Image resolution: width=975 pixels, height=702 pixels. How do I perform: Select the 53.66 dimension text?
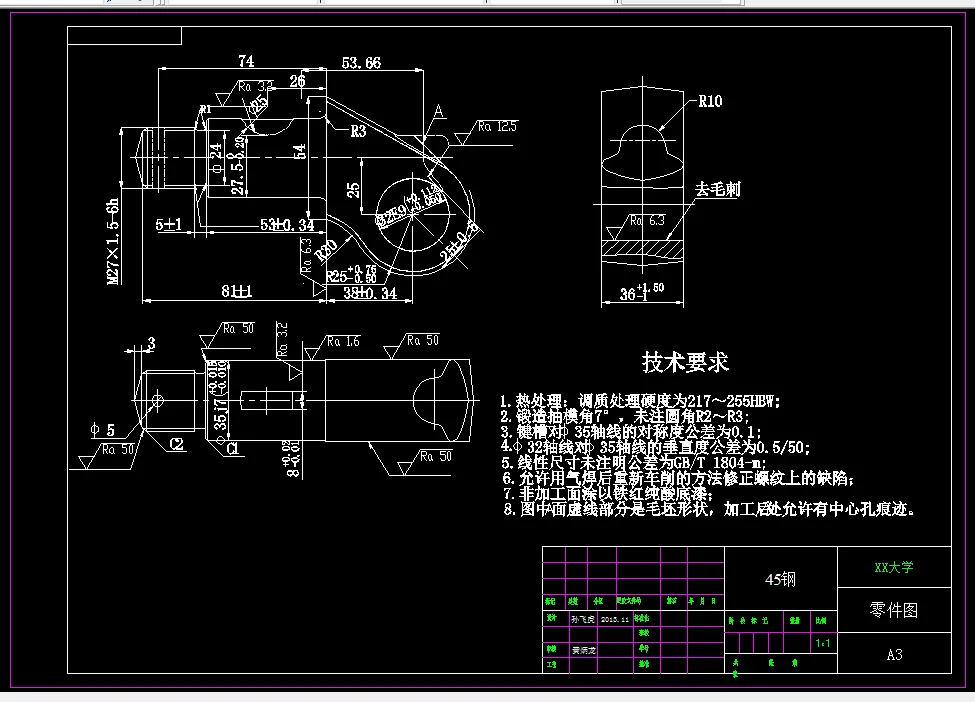pyautogui.click(x=360, y=61)
